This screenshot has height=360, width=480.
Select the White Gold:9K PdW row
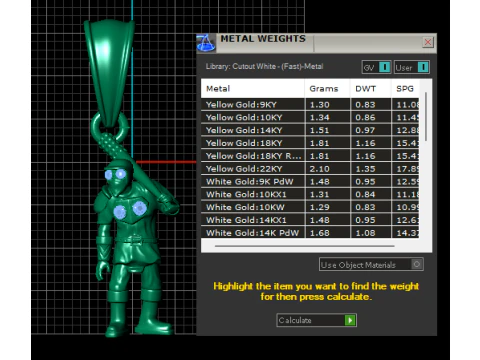point(310,182)
